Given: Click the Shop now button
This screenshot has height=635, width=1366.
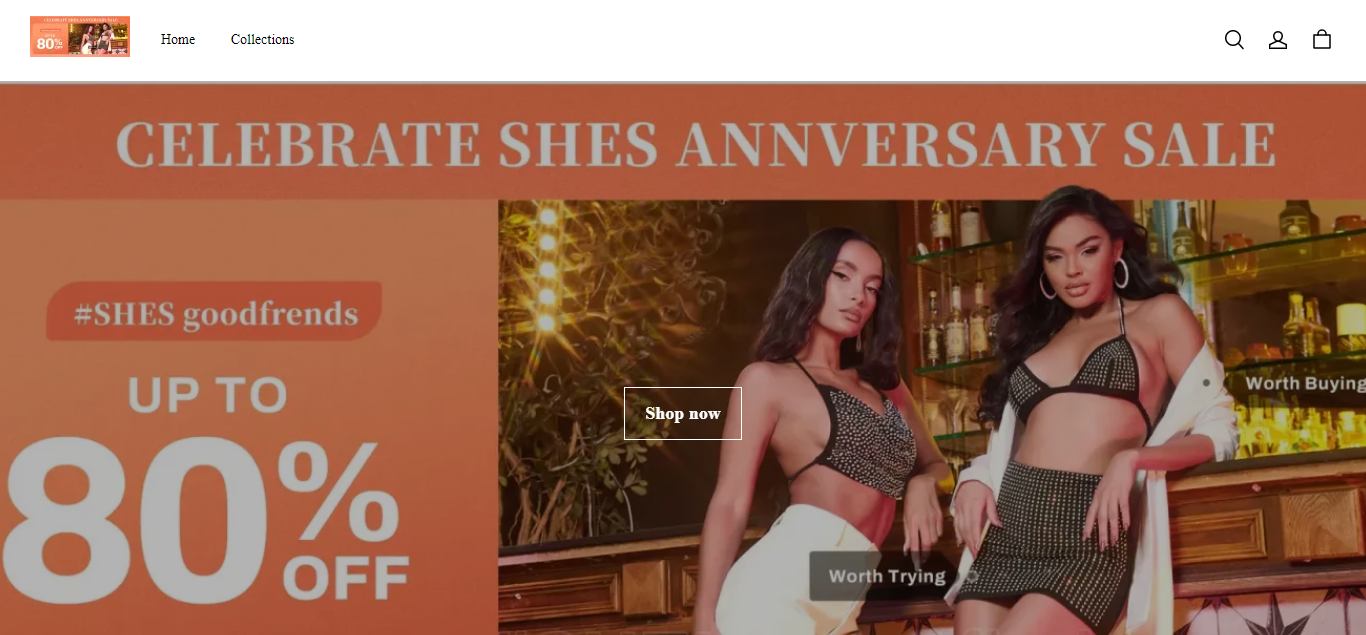Looking at the screenshot, I should tap(683, 413).
